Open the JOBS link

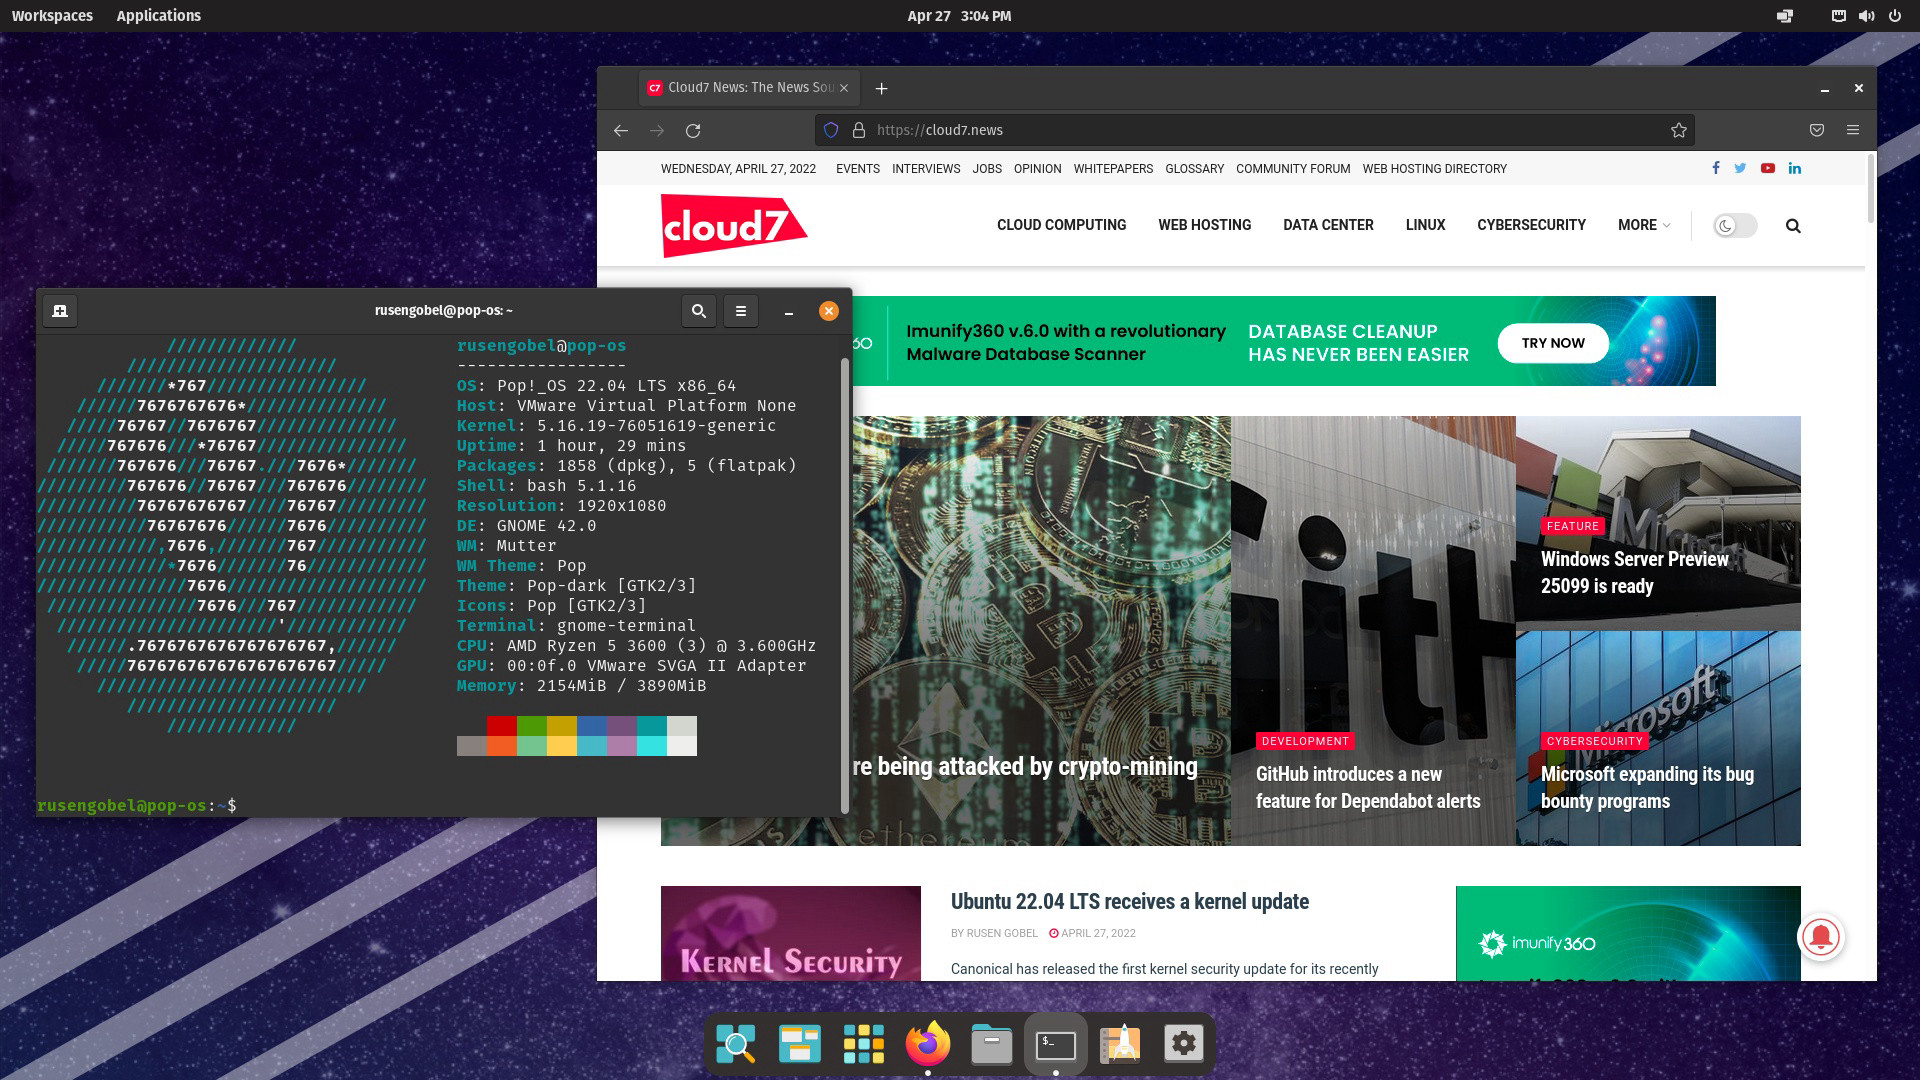[x=987, y=169]
